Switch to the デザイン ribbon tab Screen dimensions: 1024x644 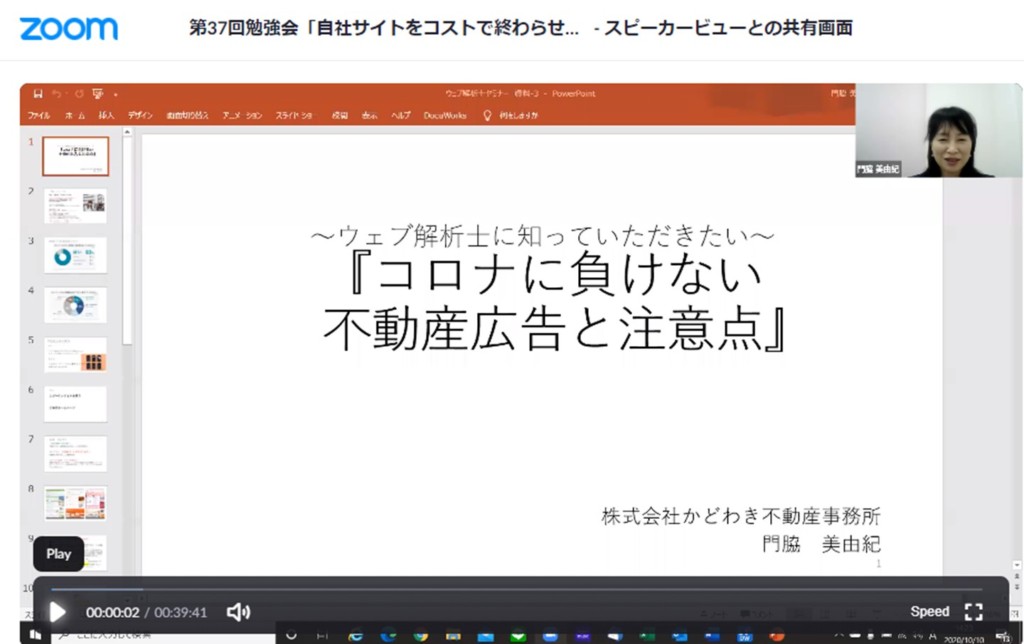140,116
